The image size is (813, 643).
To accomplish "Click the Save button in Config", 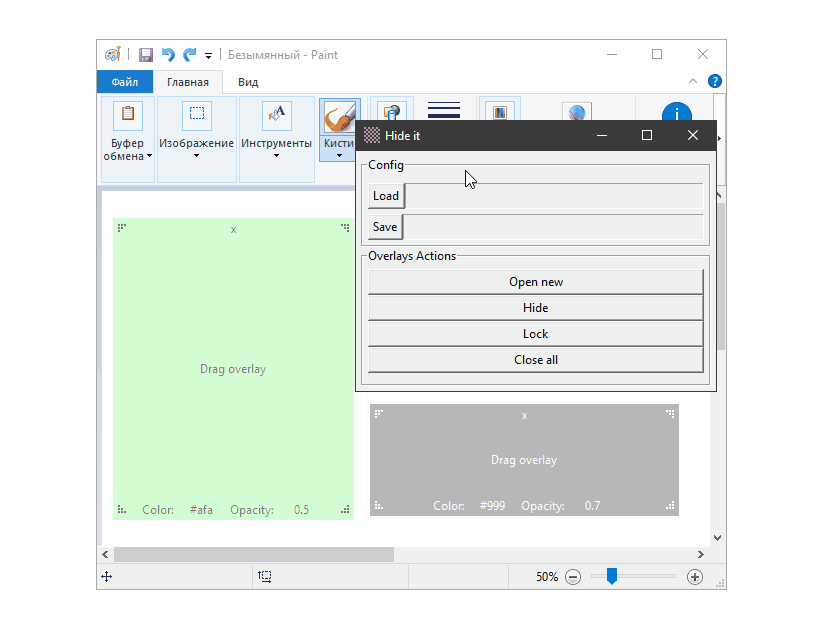I will click(385, 227).
